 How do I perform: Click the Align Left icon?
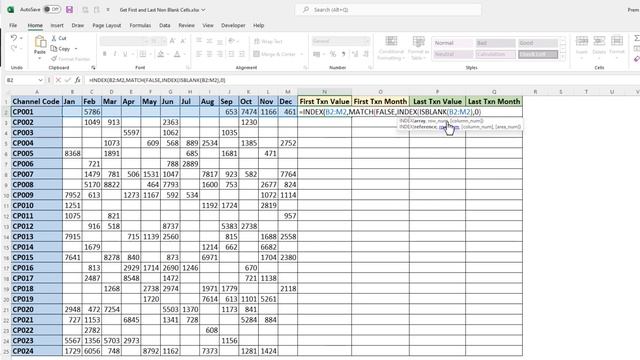[199, 54]
